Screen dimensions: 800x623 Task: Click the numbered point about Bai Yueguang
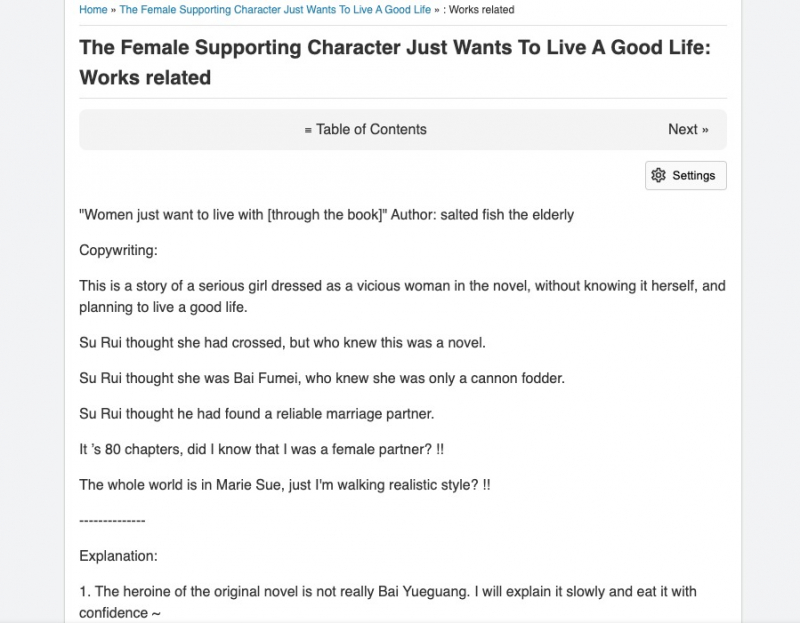pos(388,601)
